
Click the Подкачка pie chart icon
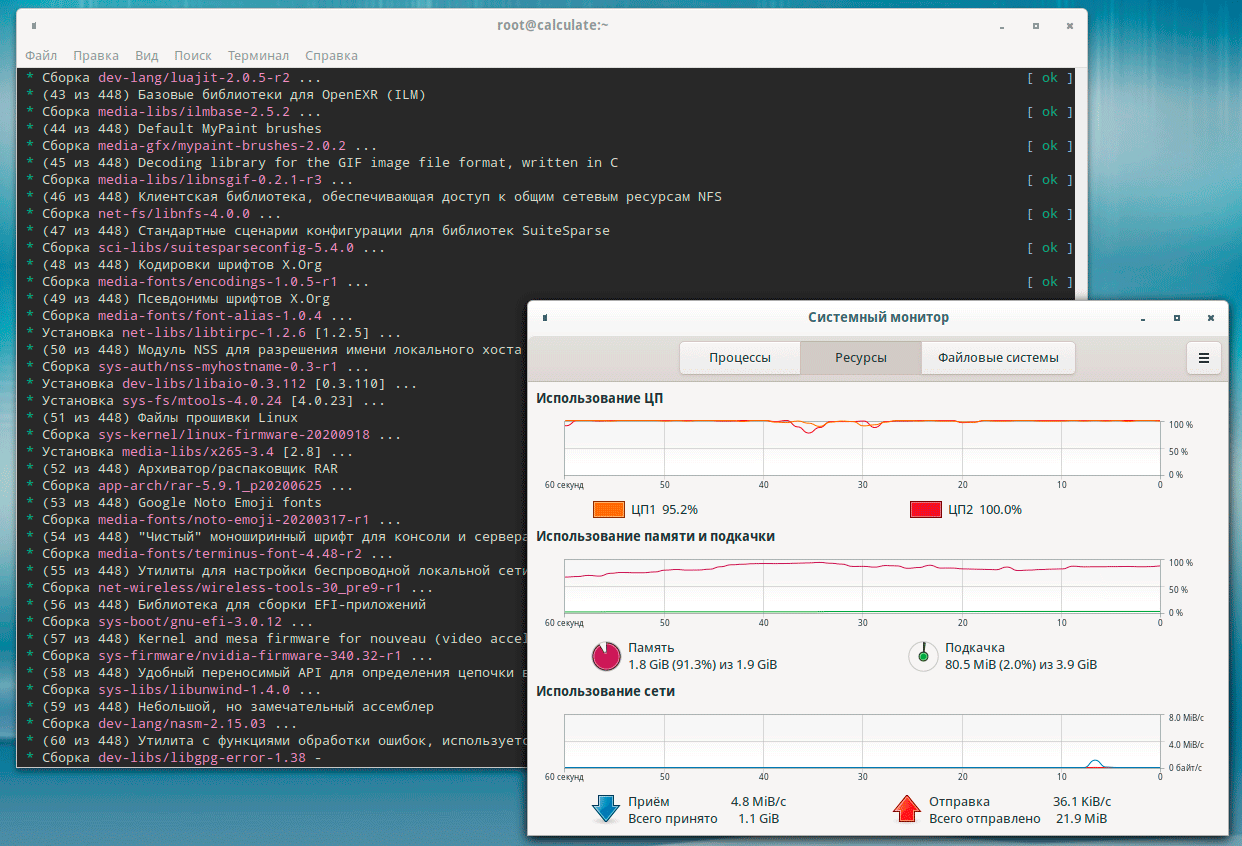point(922,656)
